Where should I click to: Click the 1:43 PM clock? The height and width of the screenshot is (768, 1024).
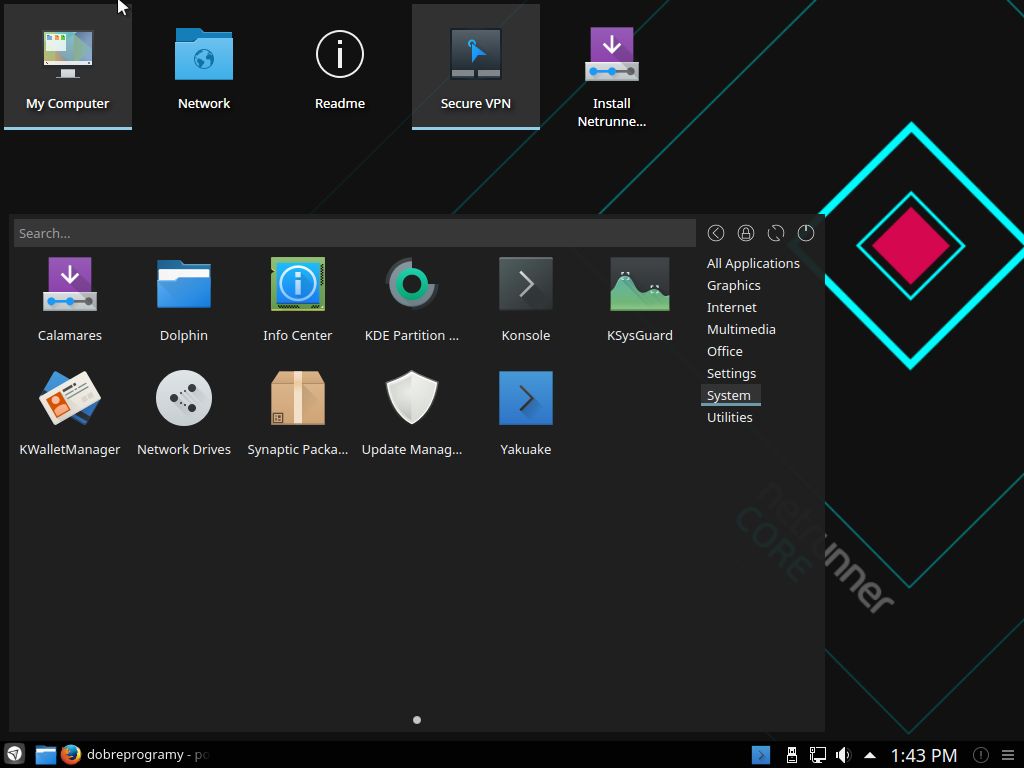pos(923,756)
